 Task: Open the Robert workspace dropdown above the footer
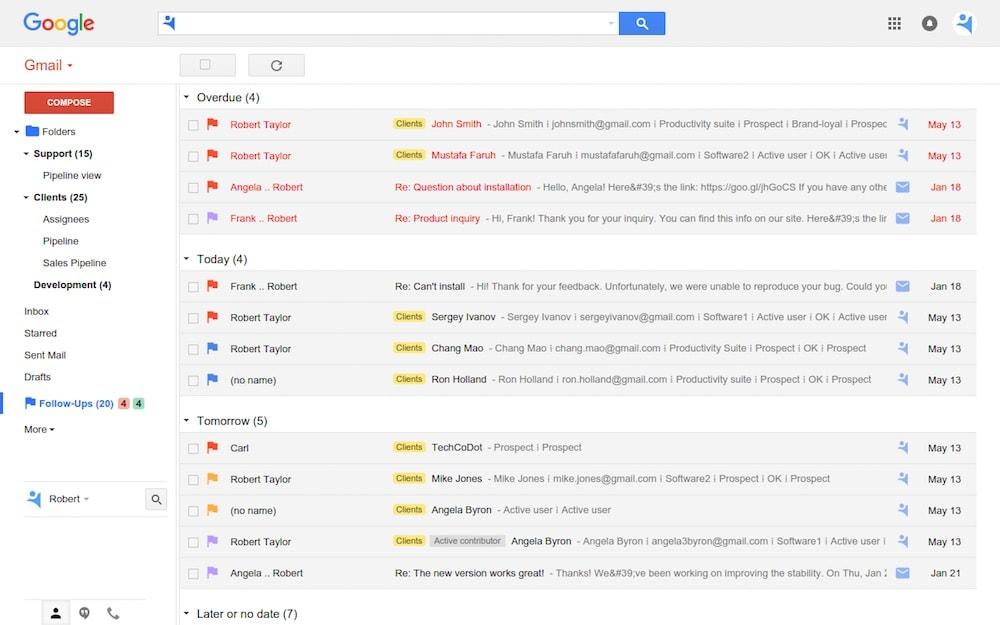click(x=72, y=498)
